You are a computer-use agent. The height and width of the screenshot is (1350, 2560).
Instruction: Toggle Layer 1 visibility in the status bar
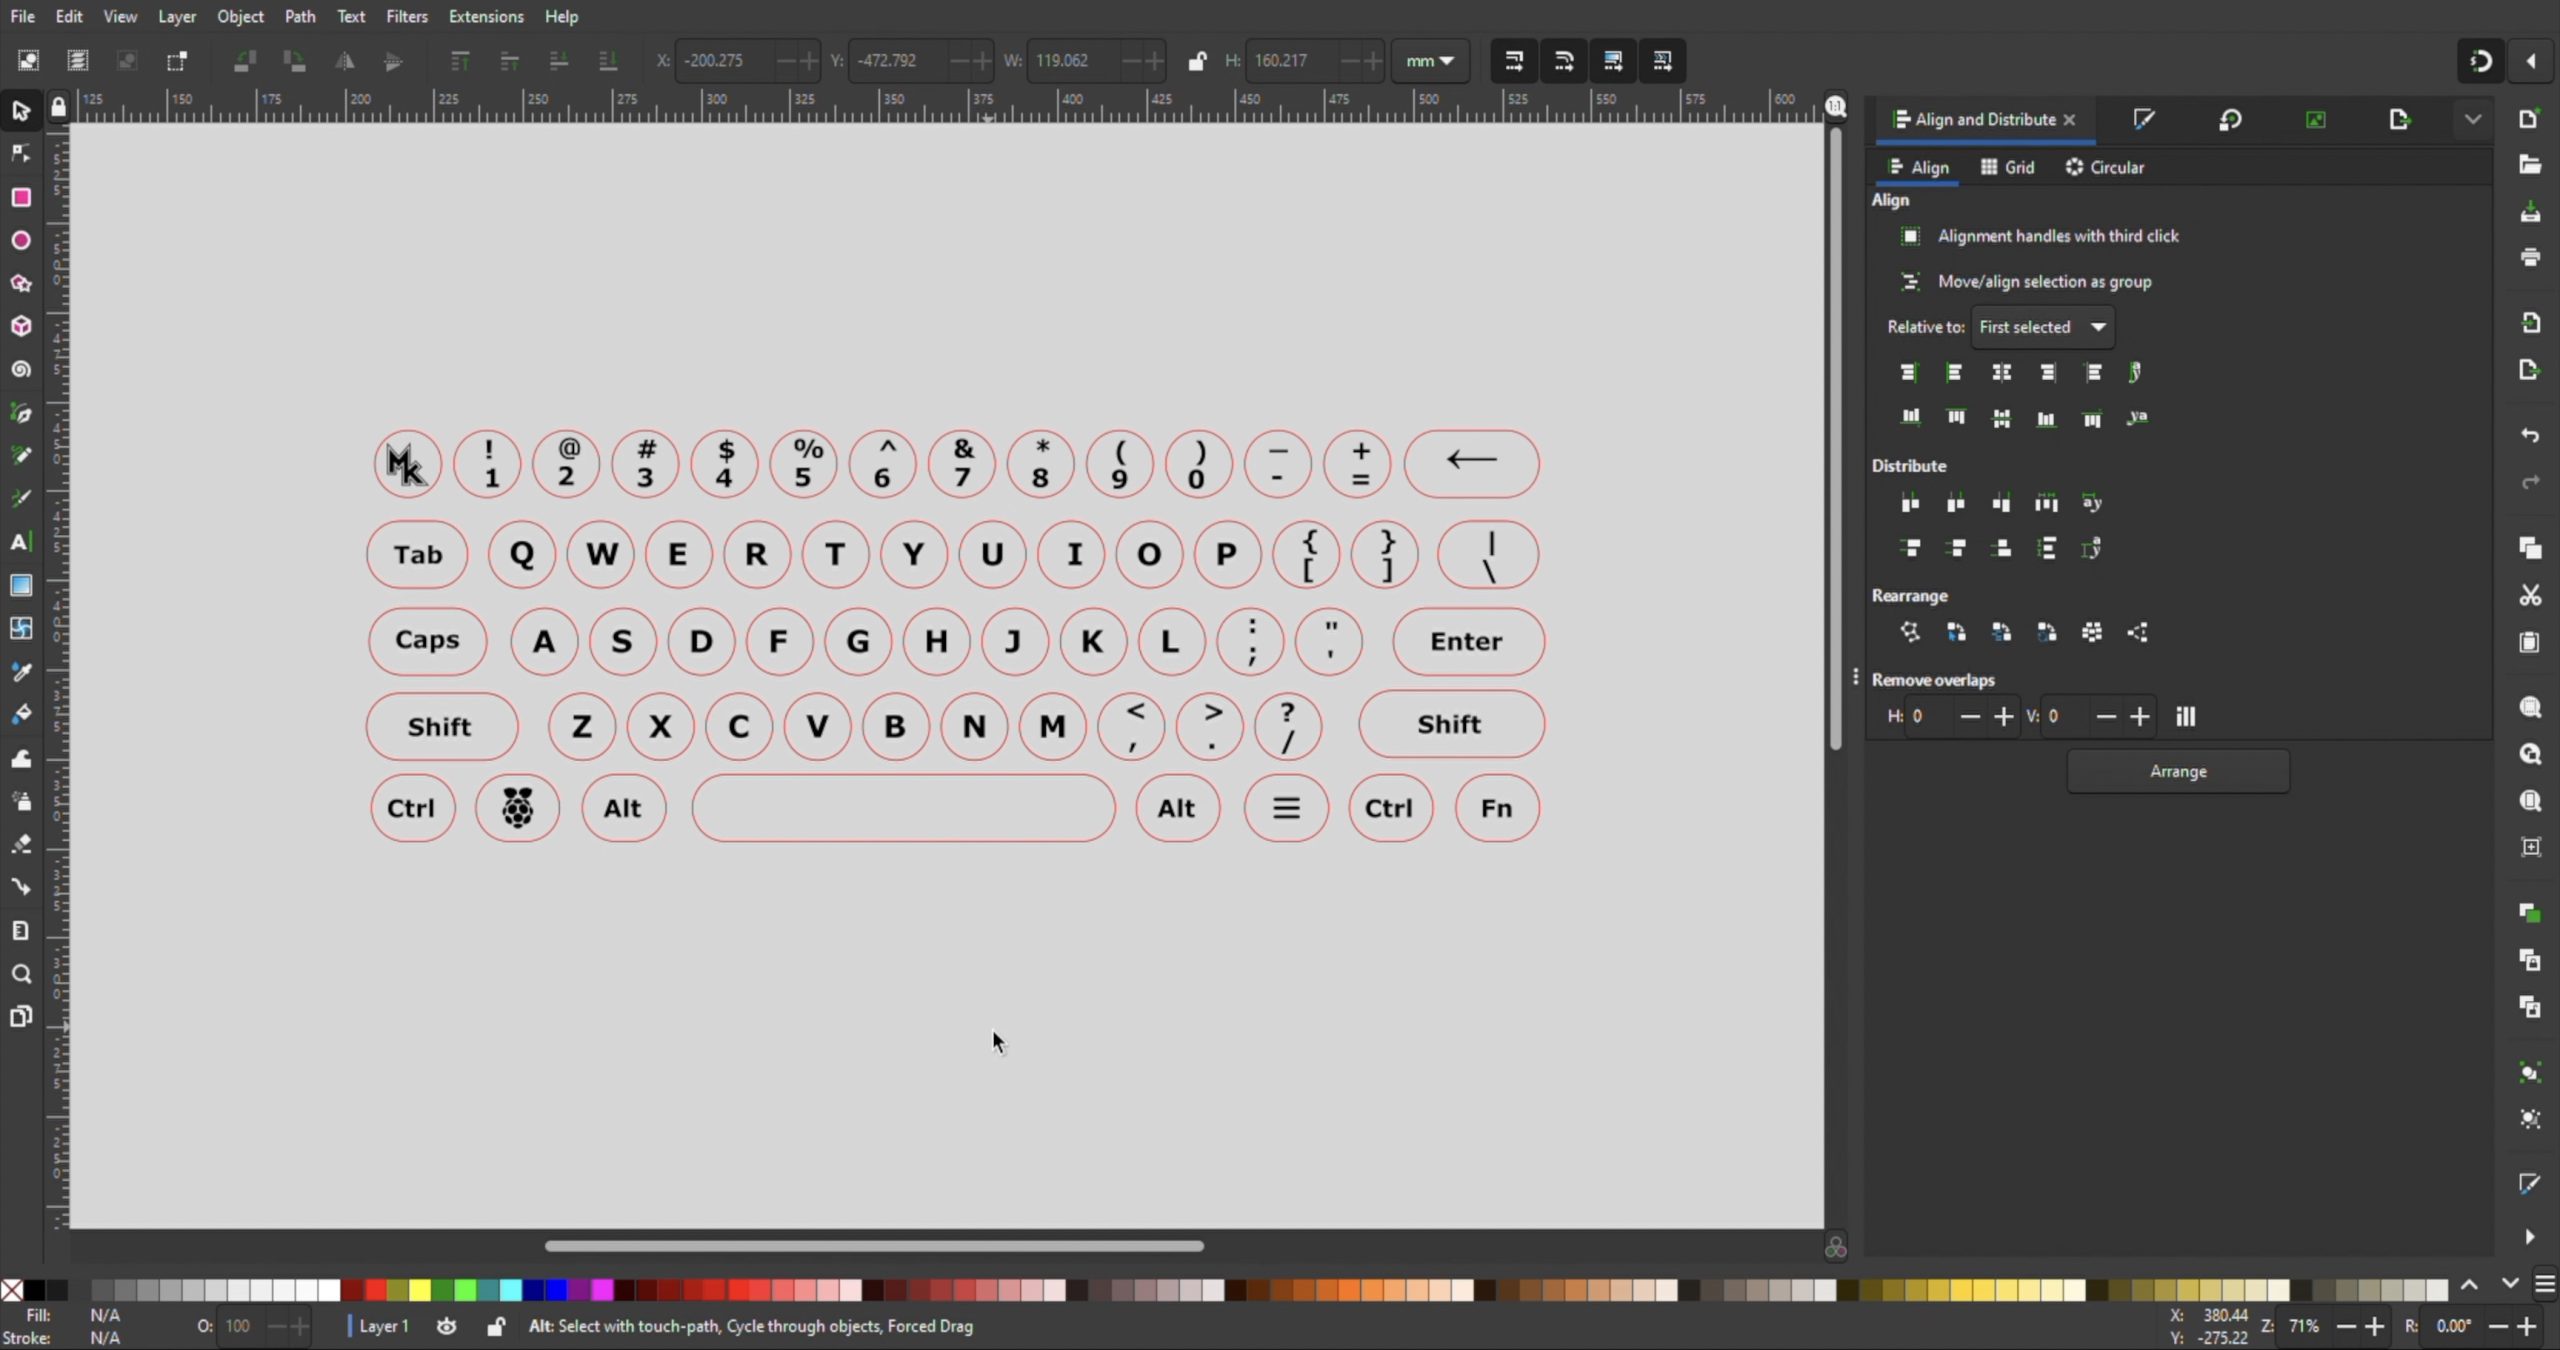(447, 1325)
